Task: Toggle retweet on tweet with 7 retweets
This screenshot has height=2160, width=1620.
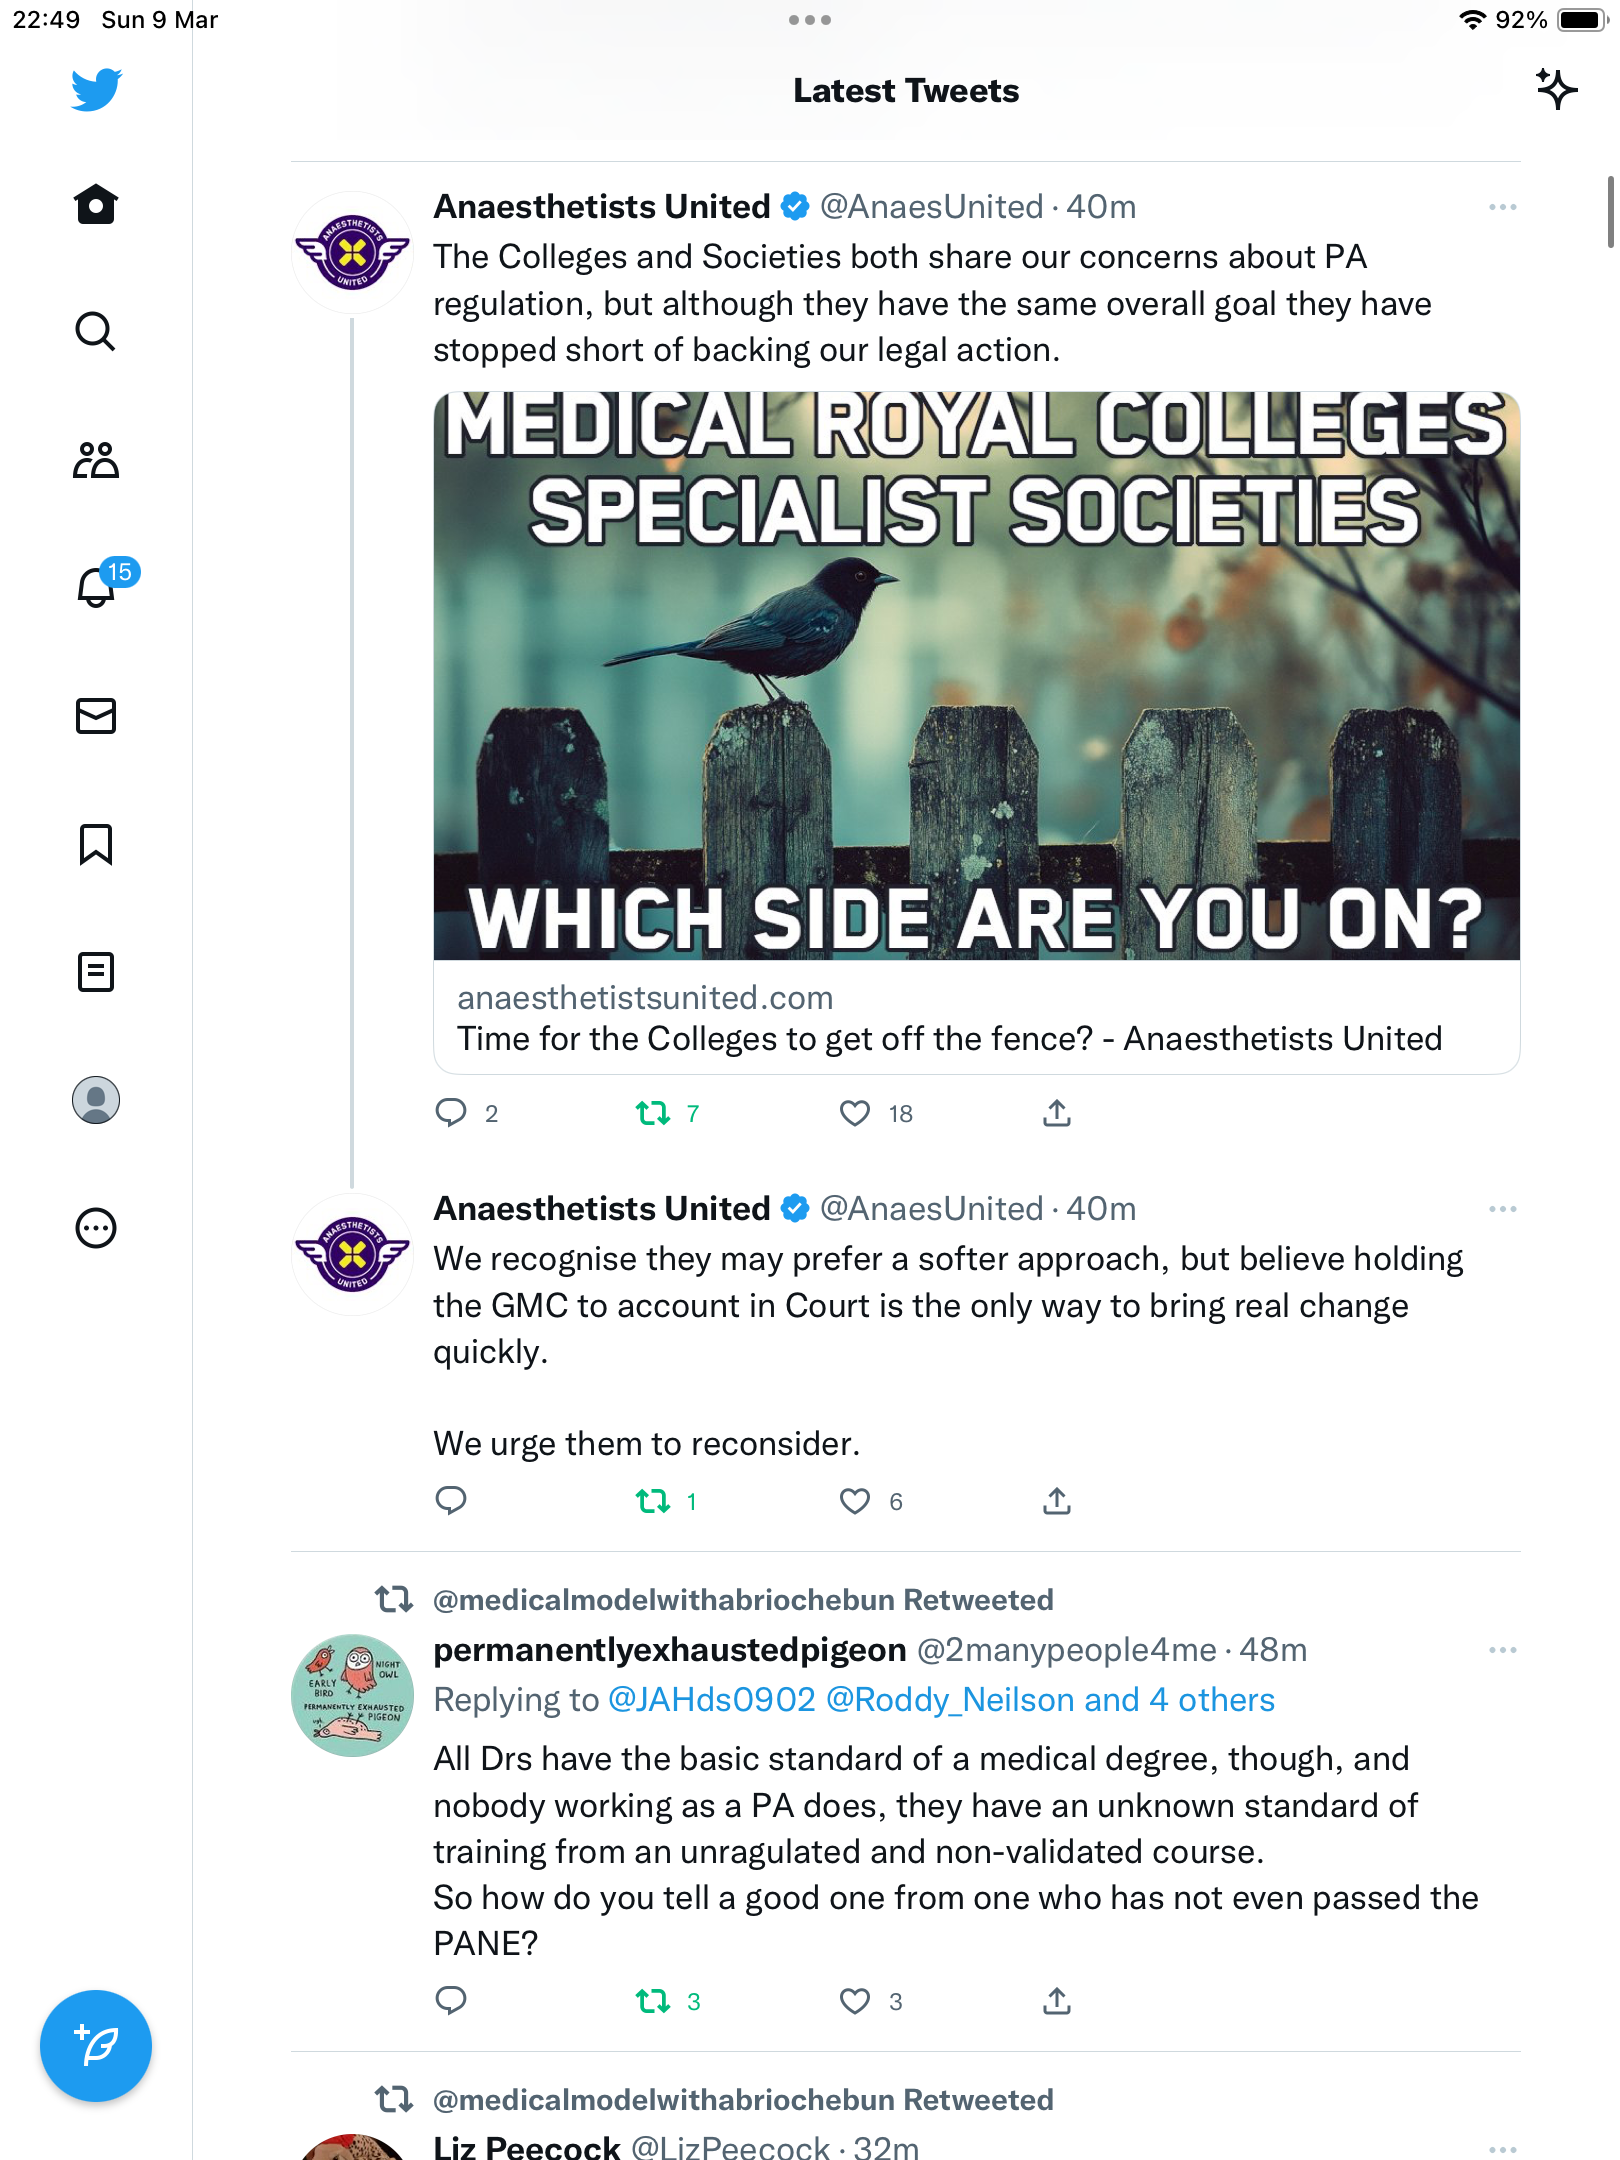Action: point(653,1113)
